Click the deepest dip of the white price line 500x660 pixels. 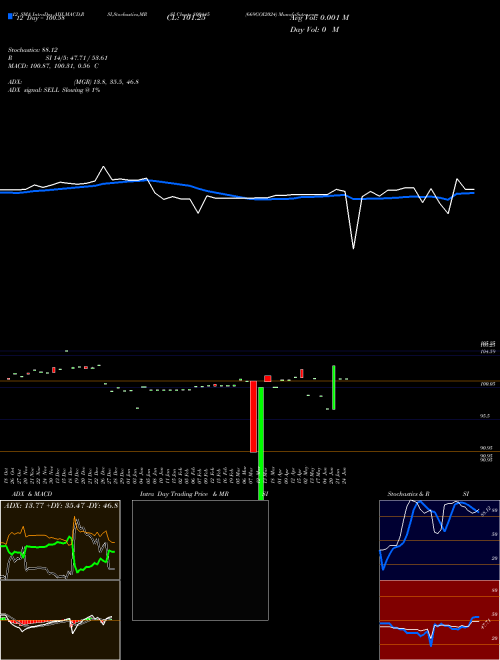tap(354, 248)
